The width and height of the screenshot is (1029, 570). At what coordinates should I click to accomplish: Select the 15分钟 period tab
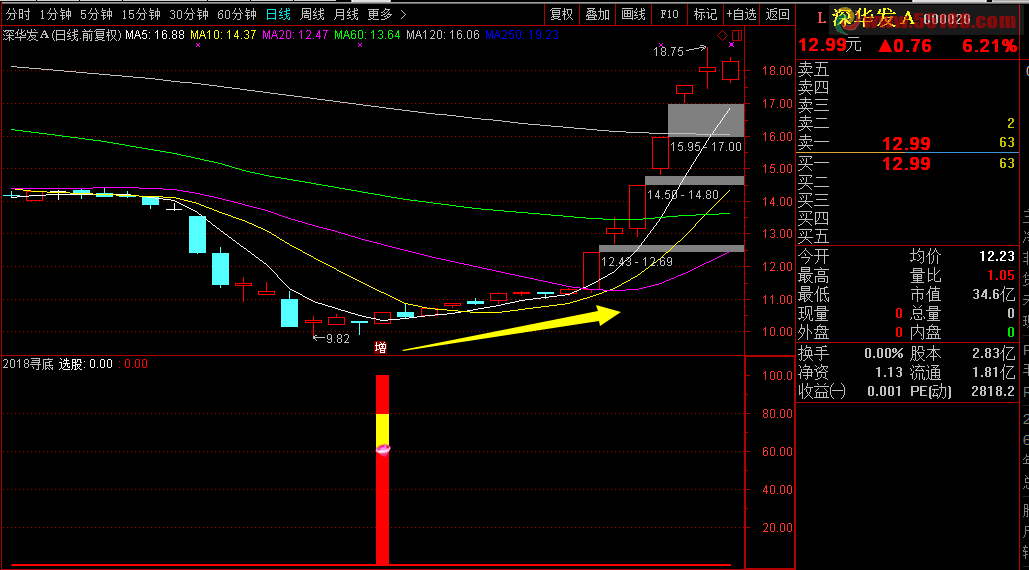click(x=140, y=14)
